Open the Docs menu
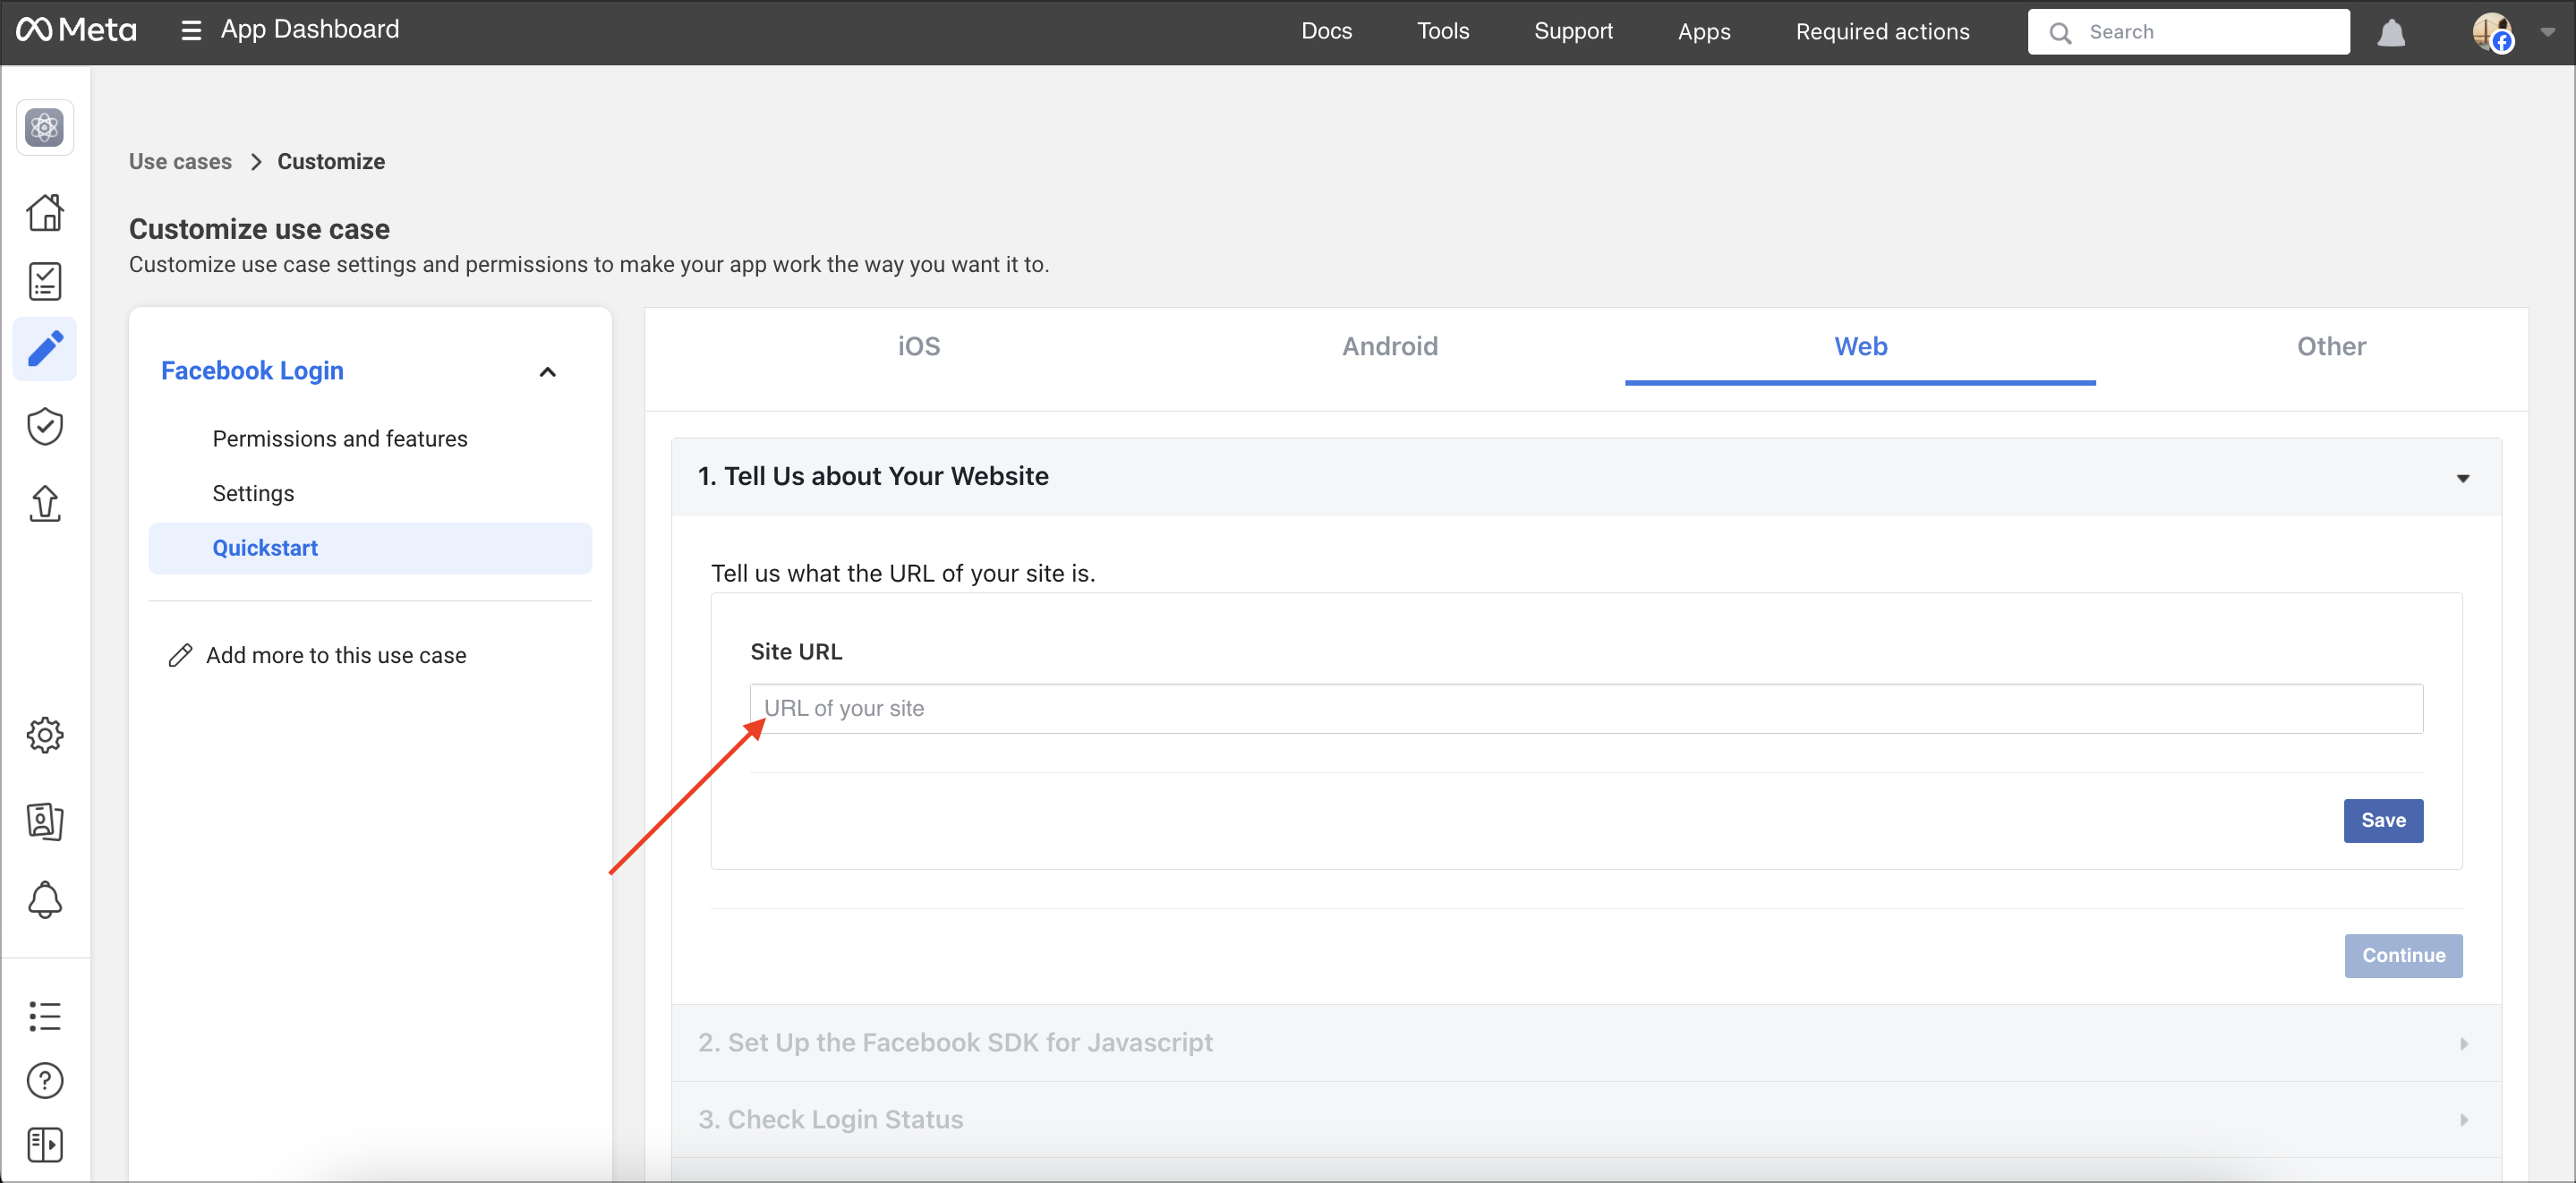2576x1183 pixels. (x=1326, y=31)
